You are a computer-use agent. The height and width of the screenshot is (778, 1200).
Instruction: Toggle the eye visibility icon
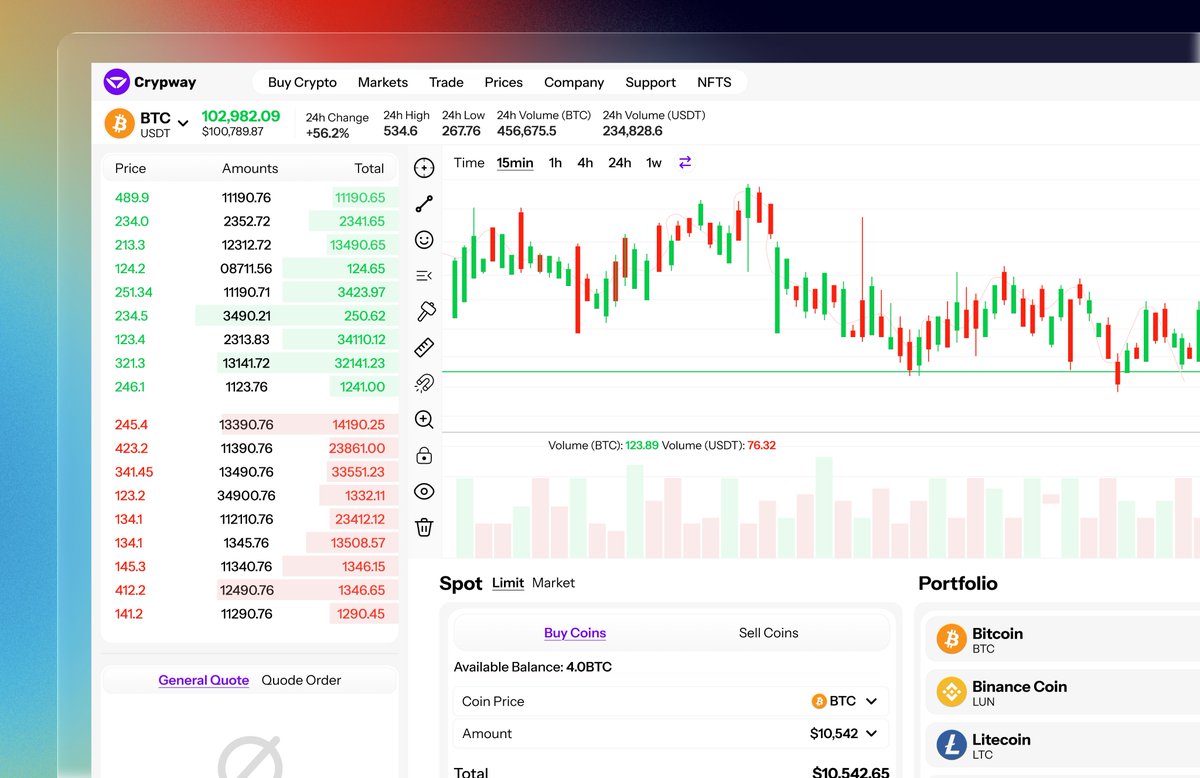pyautogui.click(x=424, y=491)
